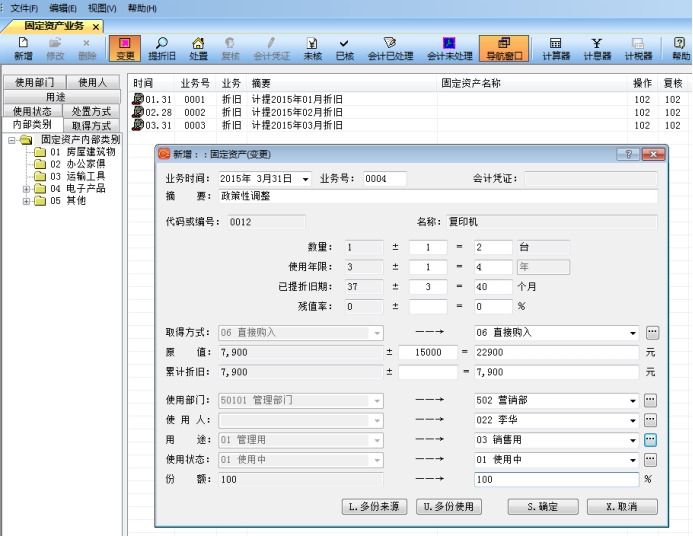Click the 业务号 field showing 0004

coord(385,179)
